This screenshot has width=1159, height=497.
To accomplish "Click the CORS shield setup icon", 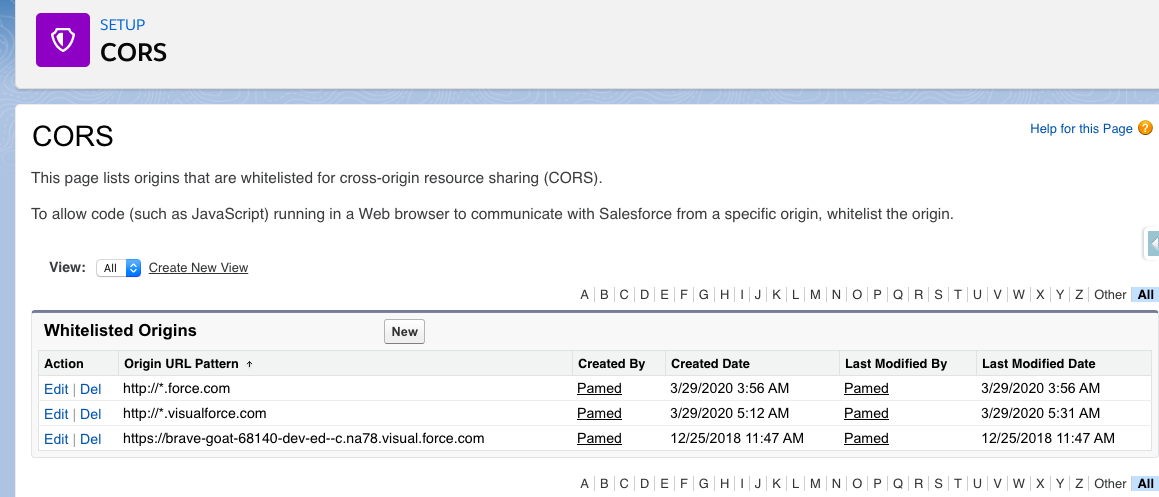I will [63, 41].
